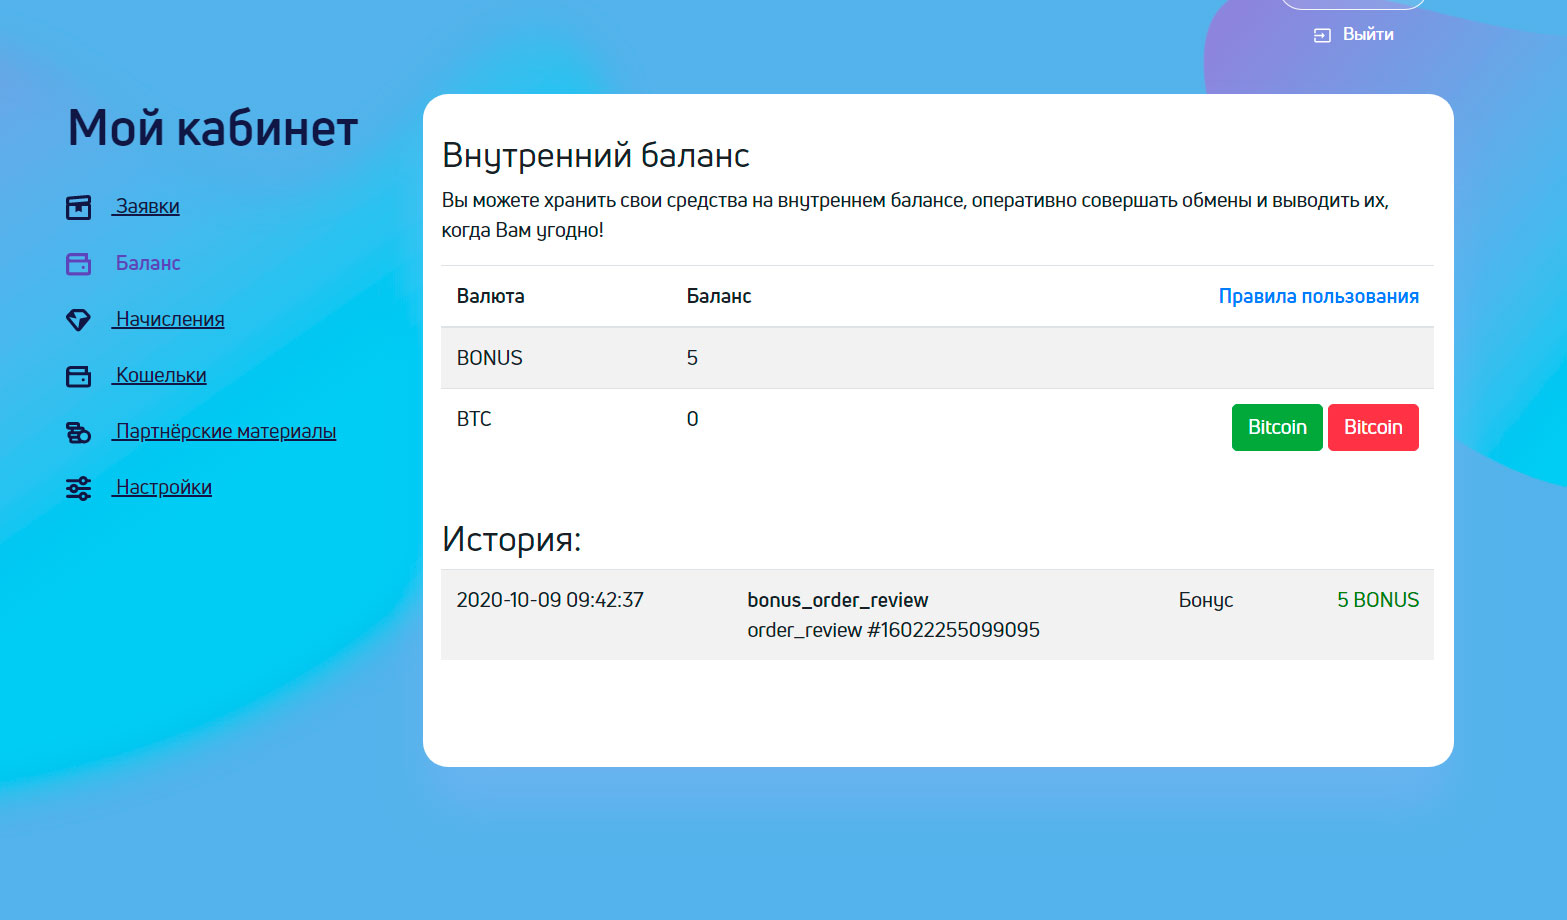Select Баланс in the cabinet menu

[147, 263]
